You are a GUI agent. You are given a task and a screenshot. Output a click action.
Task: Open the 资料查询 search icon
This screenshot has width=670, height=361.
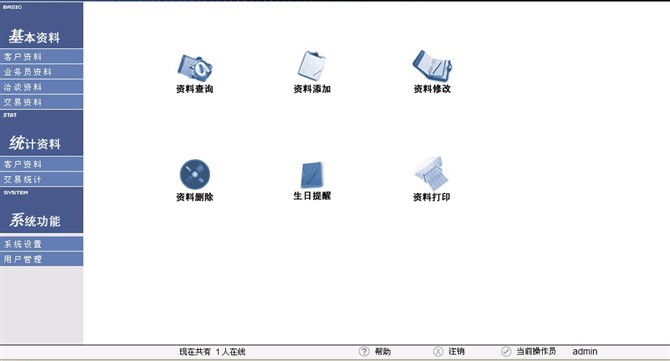pos(195,68)
